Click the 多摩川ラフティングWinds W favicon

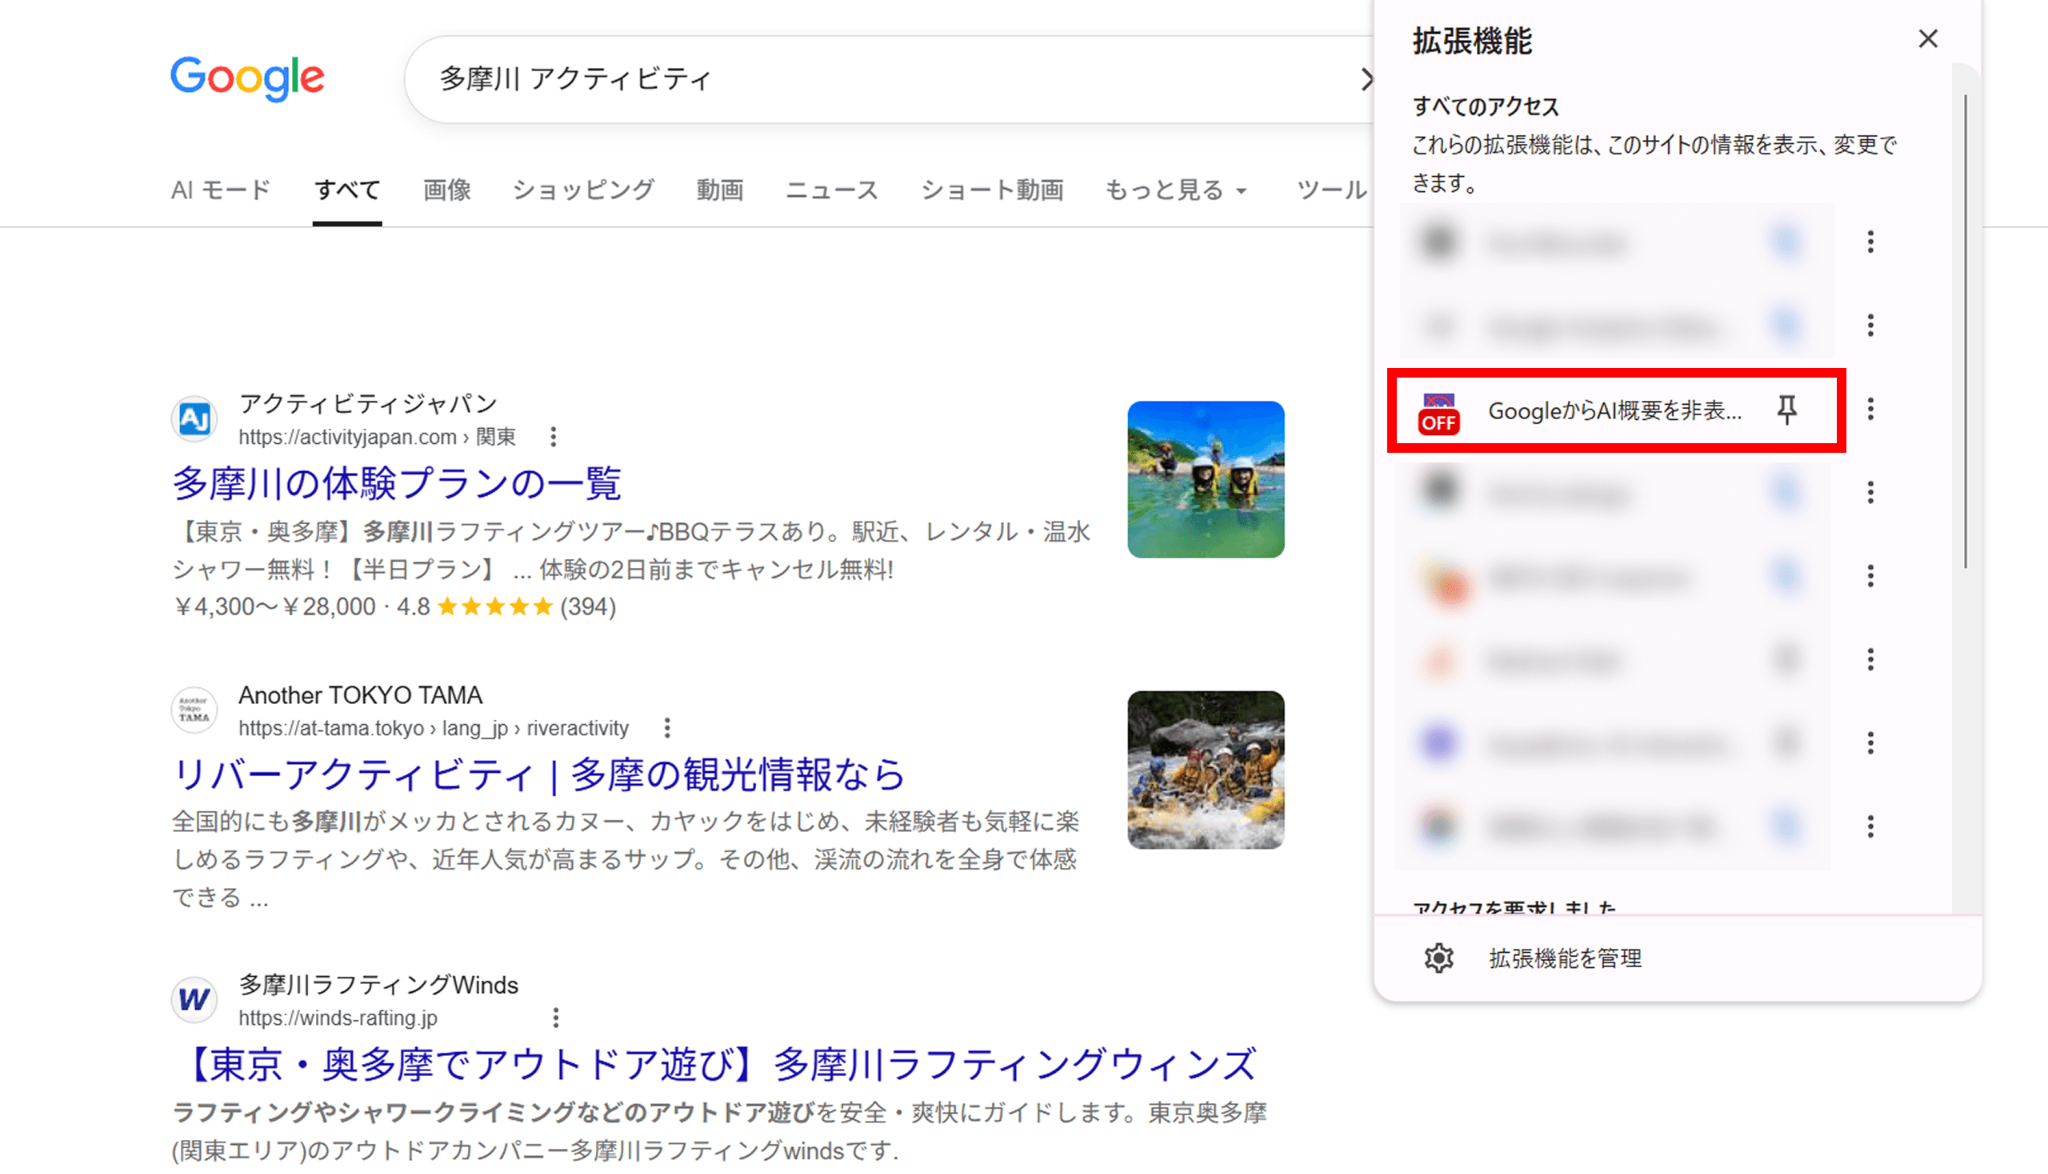pyautogui.click(x=194, y=1000)
